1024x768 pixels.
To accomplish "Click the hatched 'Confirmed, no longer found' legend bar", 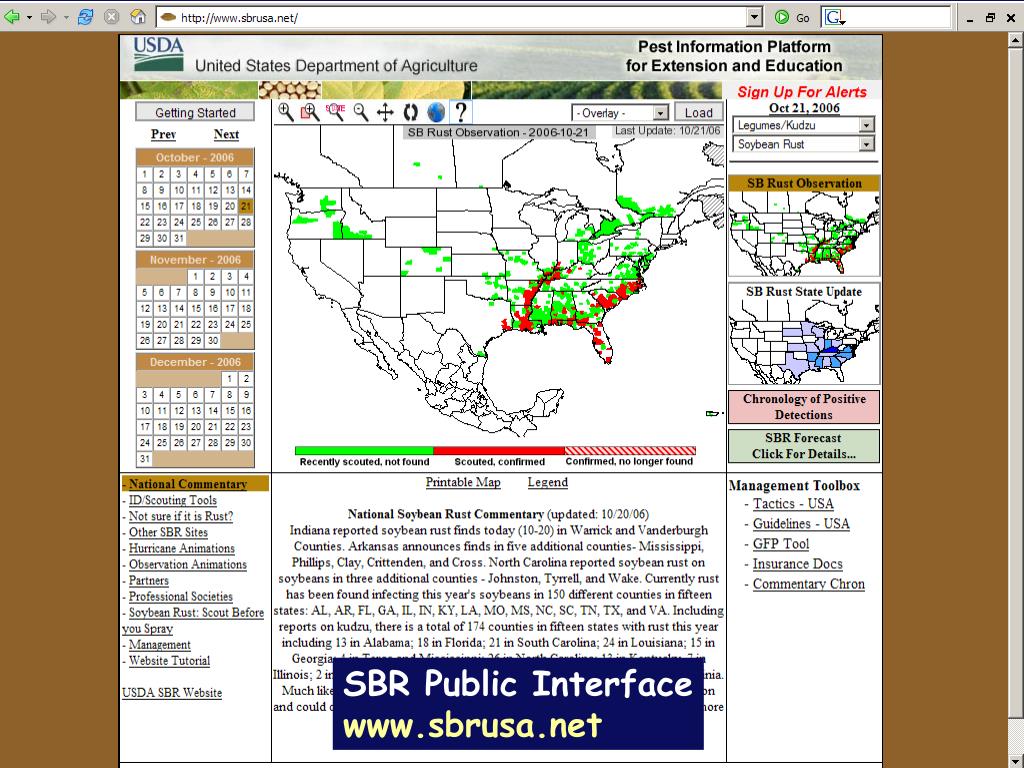I will (630, 451).
